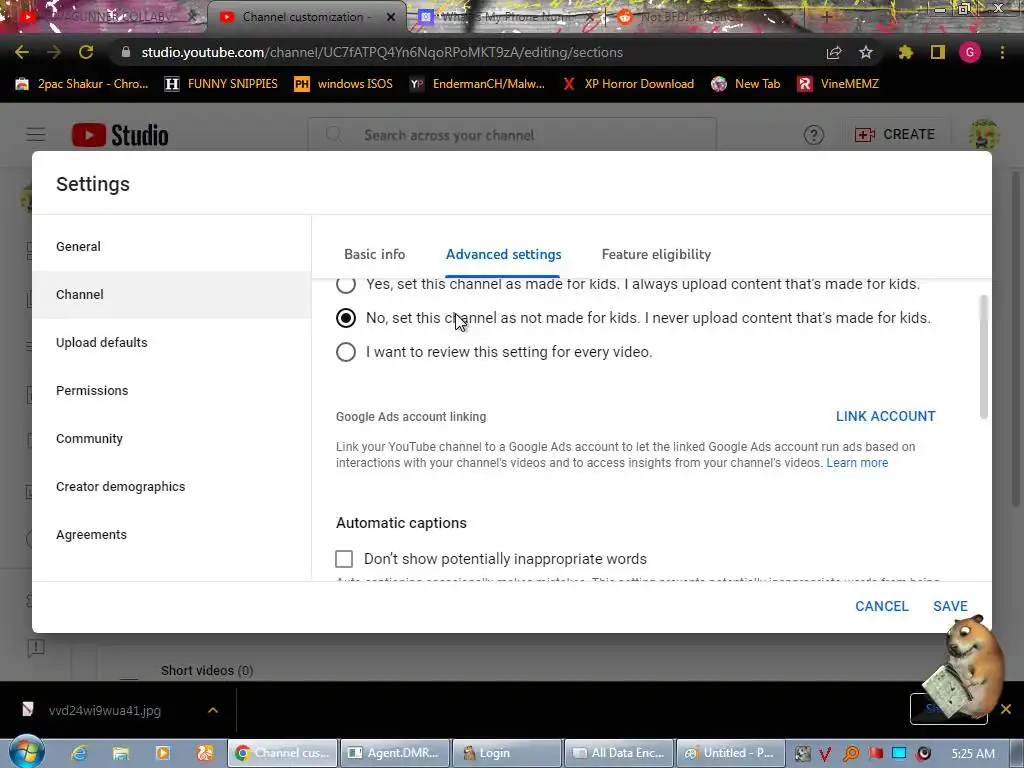Screen dimensions: 1024x768
Task: Open Windows Media Player taskbar icon
Action: point(163,753)
